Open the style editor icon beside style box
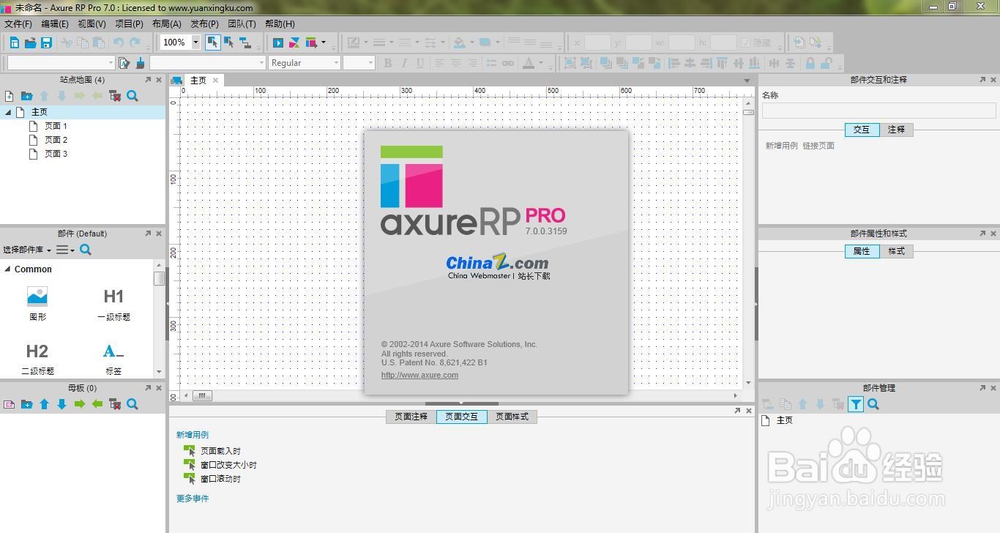The image size is (1000, 533). click(x=124, y=62)
